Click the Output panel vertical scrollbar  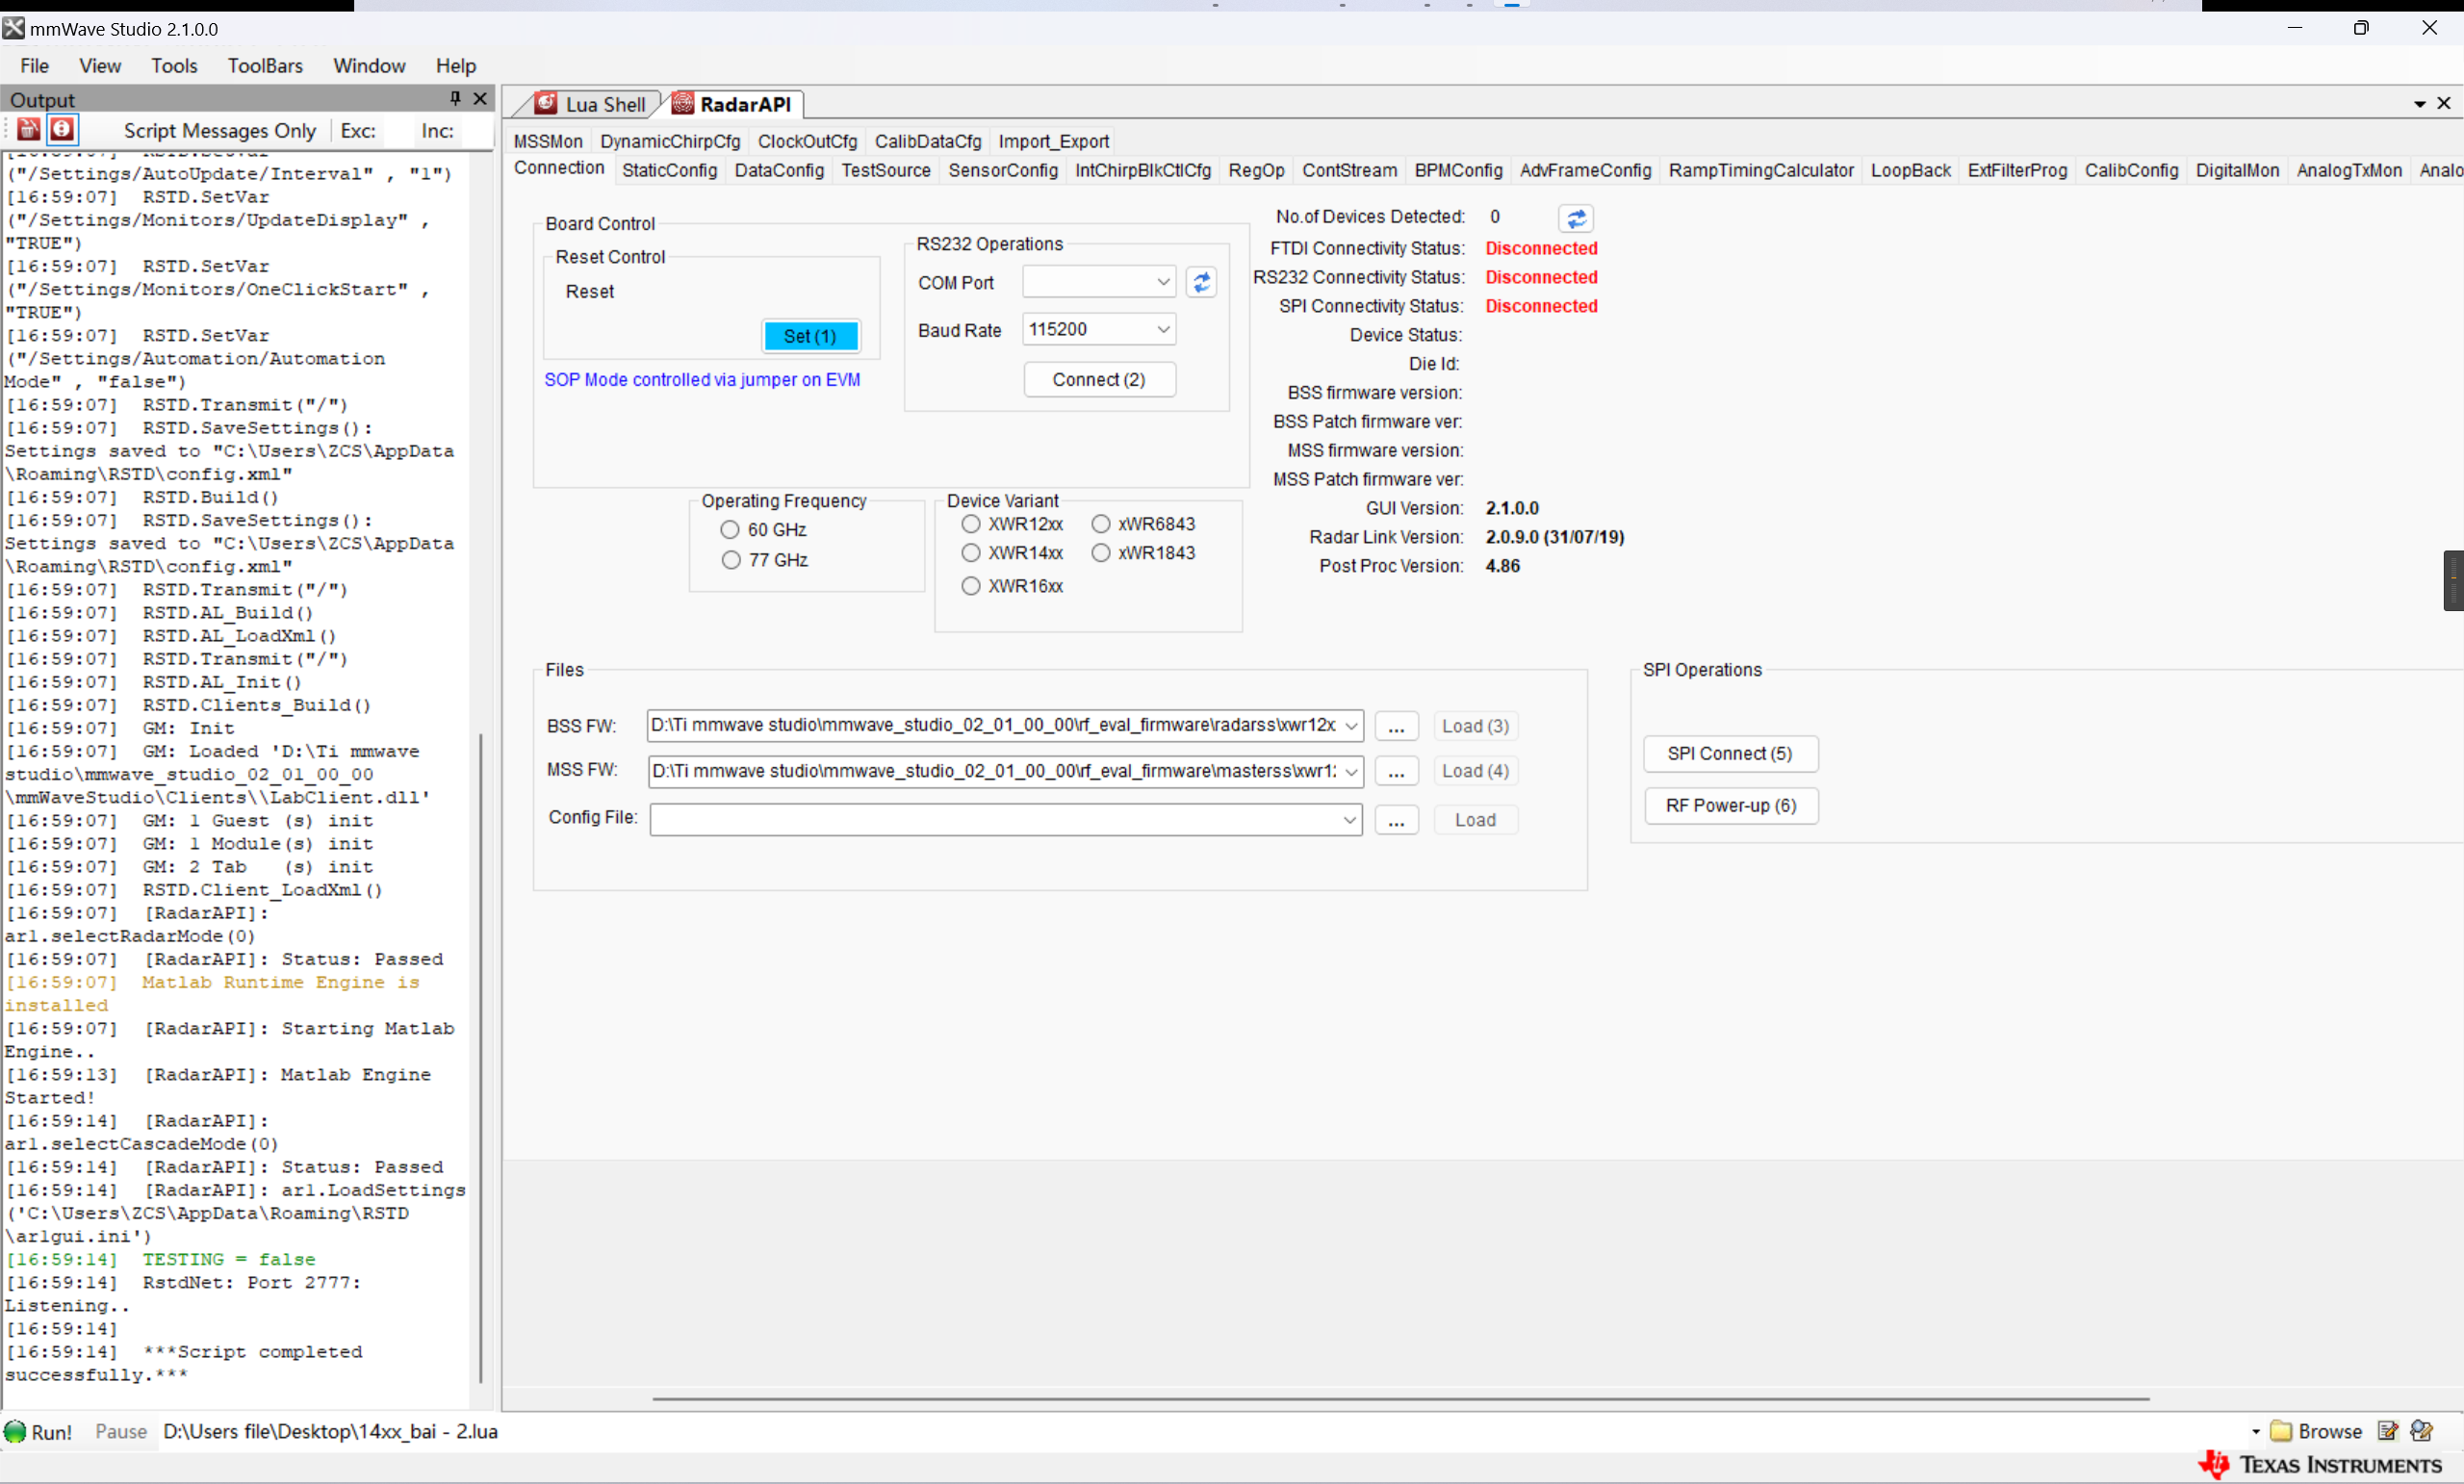pyautogui.click(x=481, y=1050)
